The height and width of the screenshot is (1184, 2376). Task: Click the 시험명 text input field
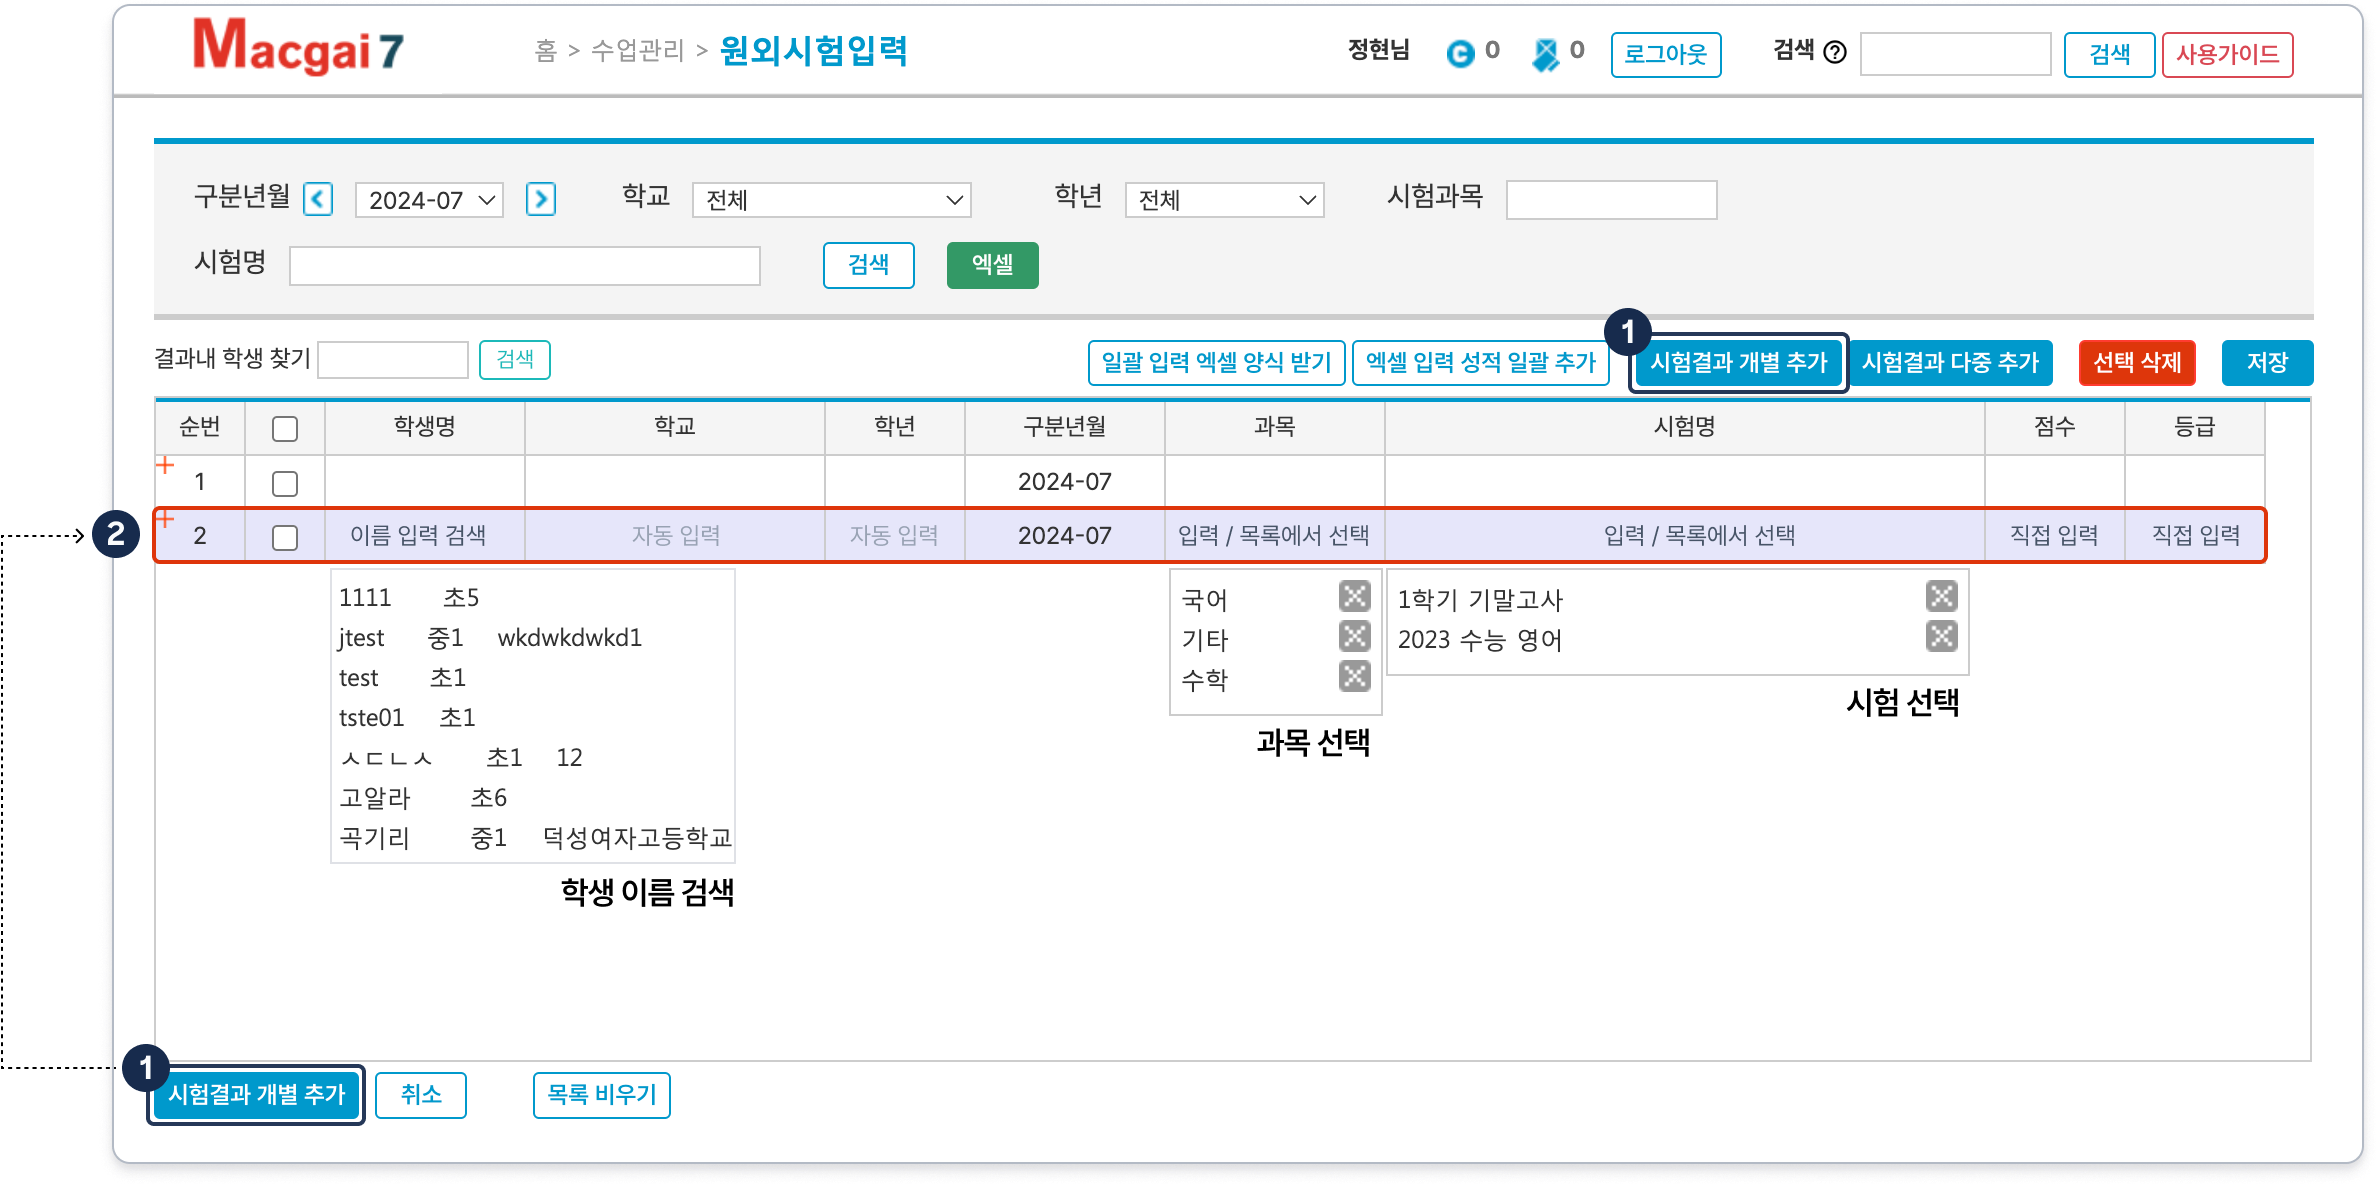pos(525,266)
